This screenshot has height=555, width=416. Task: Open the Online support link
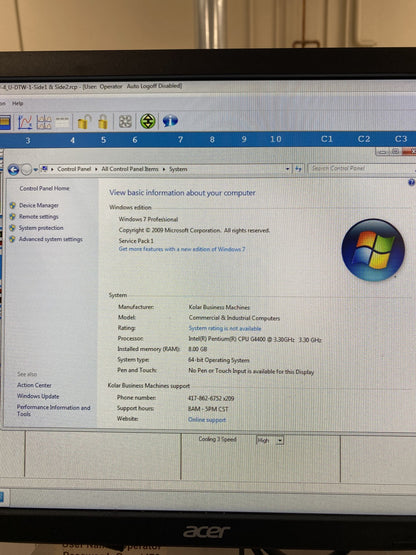point(207,420)
